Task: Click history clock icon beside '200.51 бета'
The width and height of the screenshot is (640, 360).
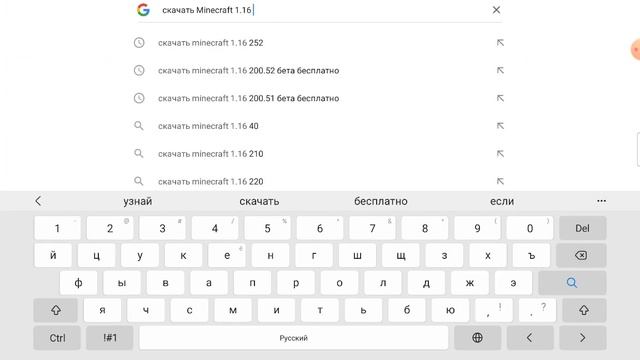Action: 139,98
